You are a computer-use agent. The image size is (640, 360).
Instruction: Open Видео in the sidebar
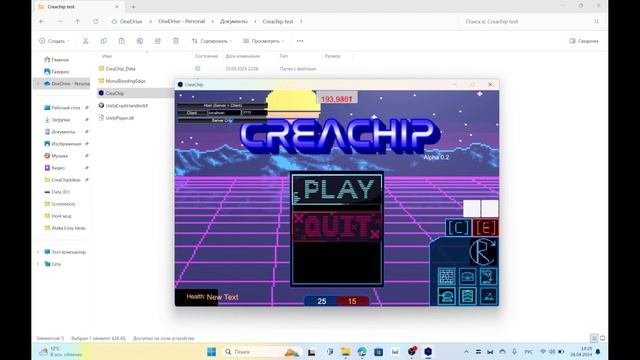[x=54, y=168]
